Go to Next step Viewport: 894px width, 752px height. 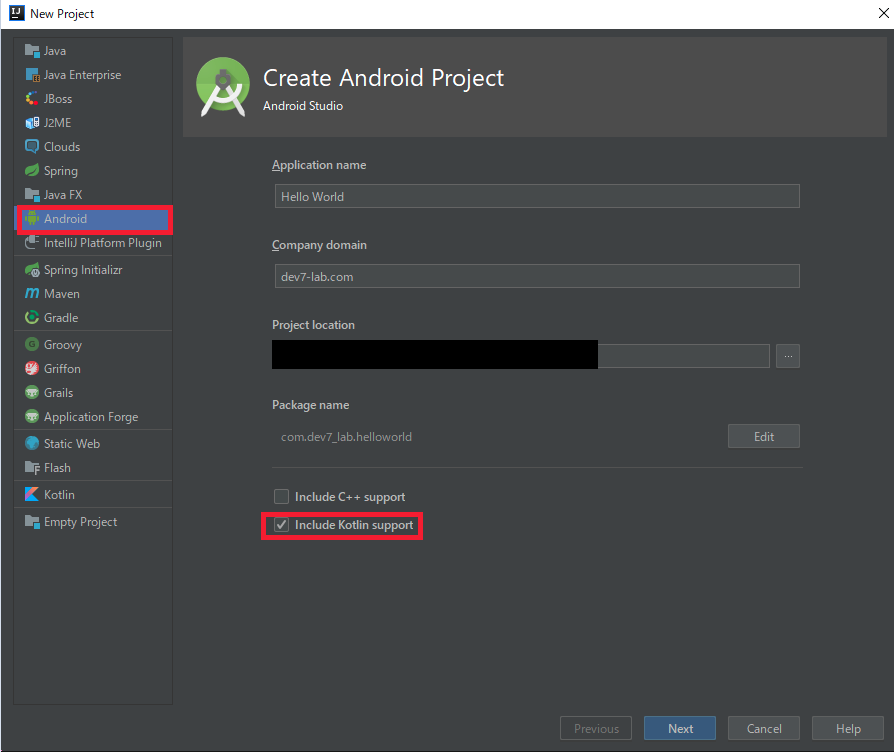click(x=680, y=728)
